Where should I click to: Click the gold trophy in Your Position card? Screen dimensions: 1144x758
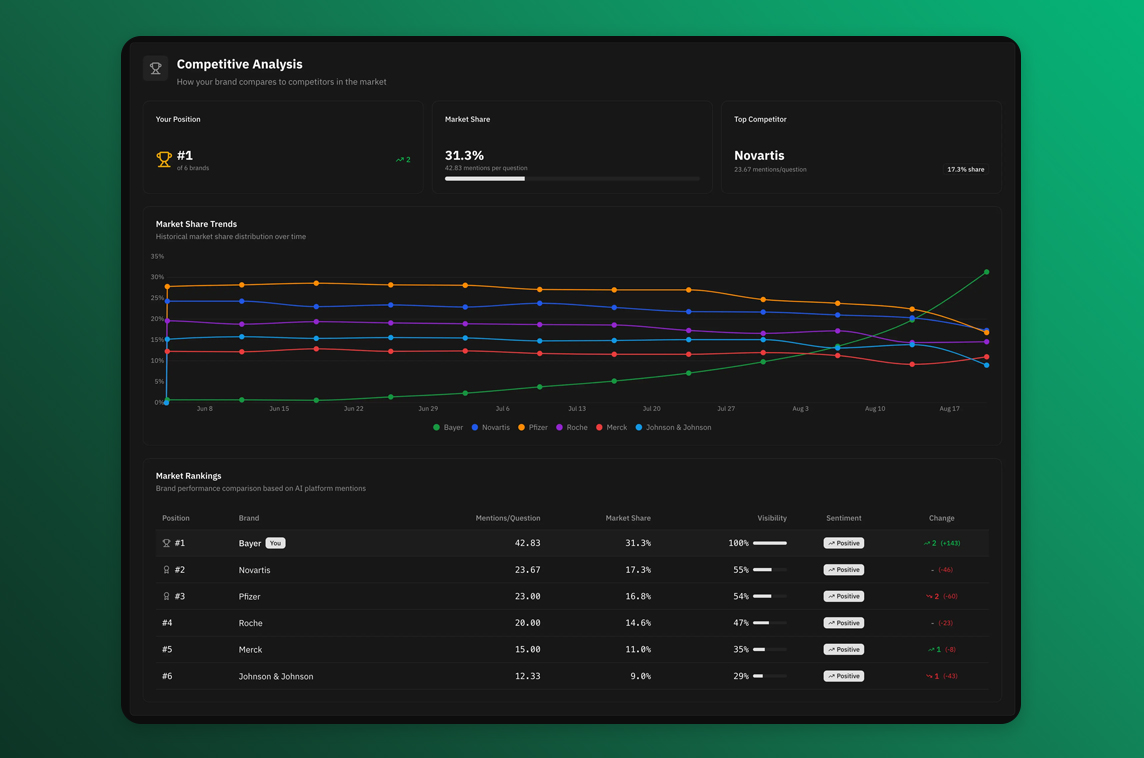(x=164, y=159)
